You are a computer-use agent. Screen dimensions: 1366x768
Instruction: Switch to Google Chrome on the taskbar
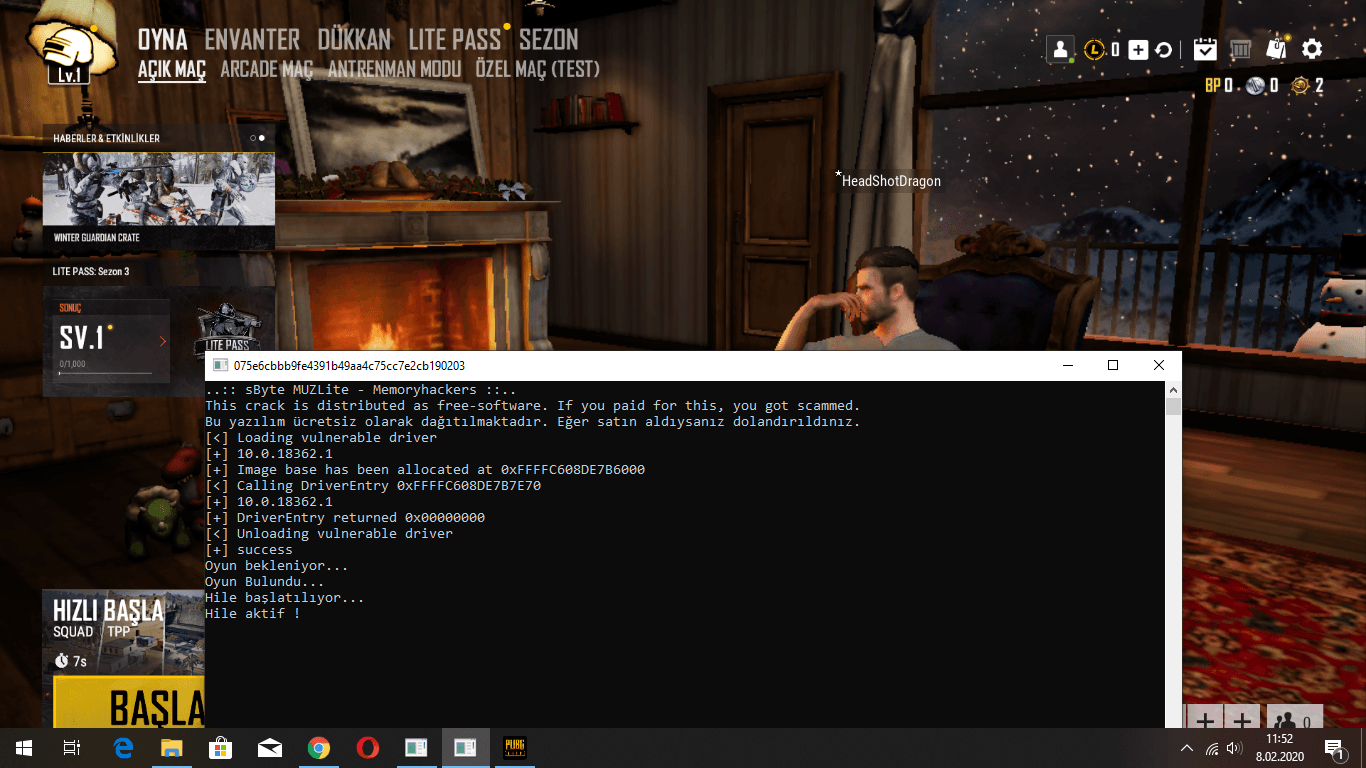[319, 748]
